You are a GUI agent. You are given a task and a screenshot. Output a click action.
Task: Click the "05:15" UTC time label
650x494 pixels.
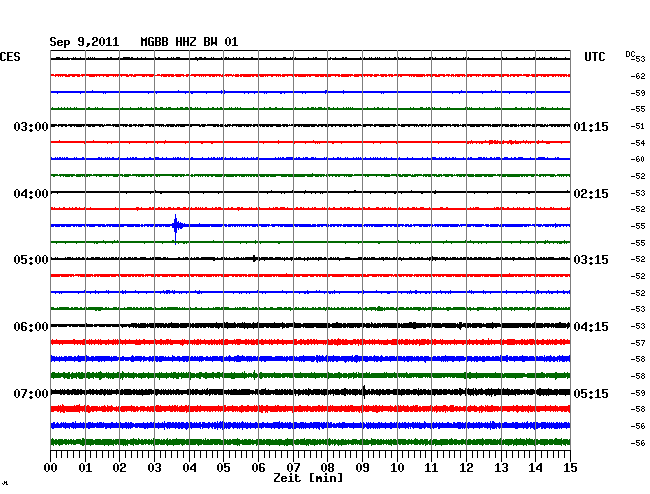tap(591, 393)
